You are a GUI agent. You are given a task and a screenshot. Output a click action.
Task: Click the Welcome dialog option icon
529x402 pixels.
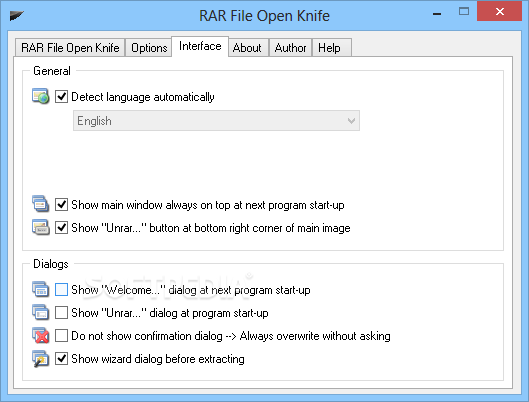point(40,289)
